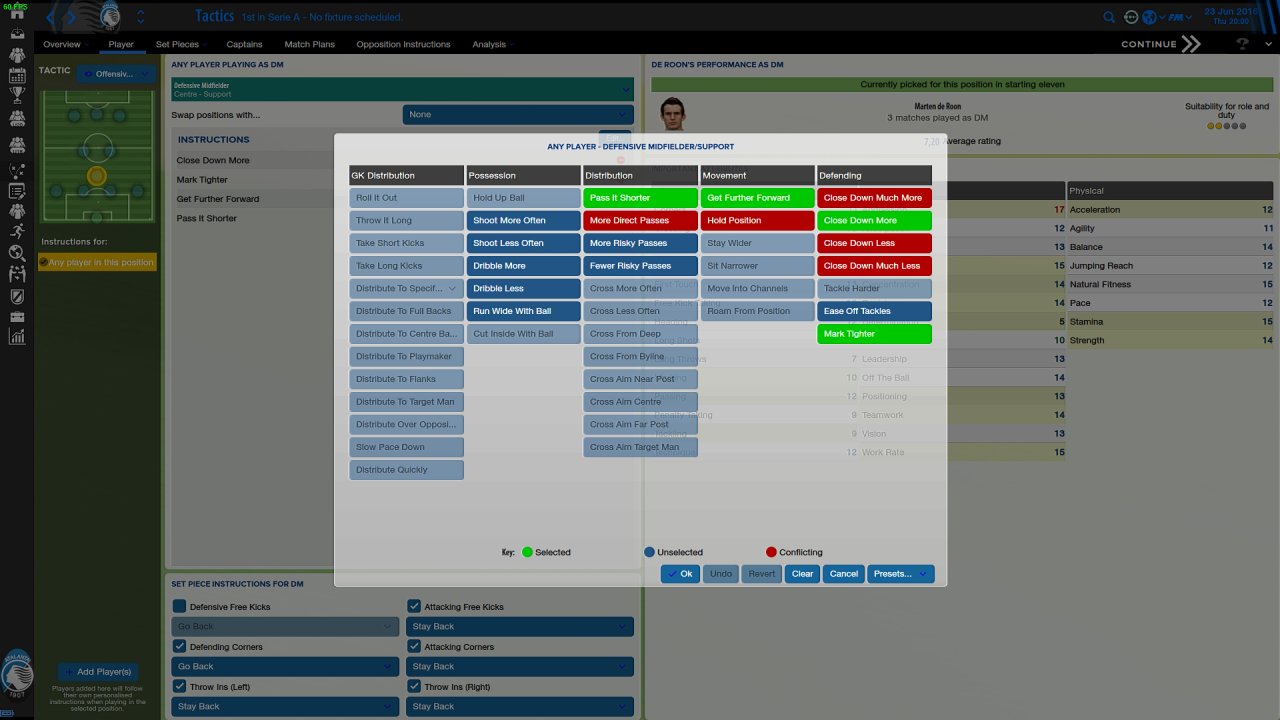
Task: Enable the Defensive Free Kicks checkbox
Action: (179, 606)
